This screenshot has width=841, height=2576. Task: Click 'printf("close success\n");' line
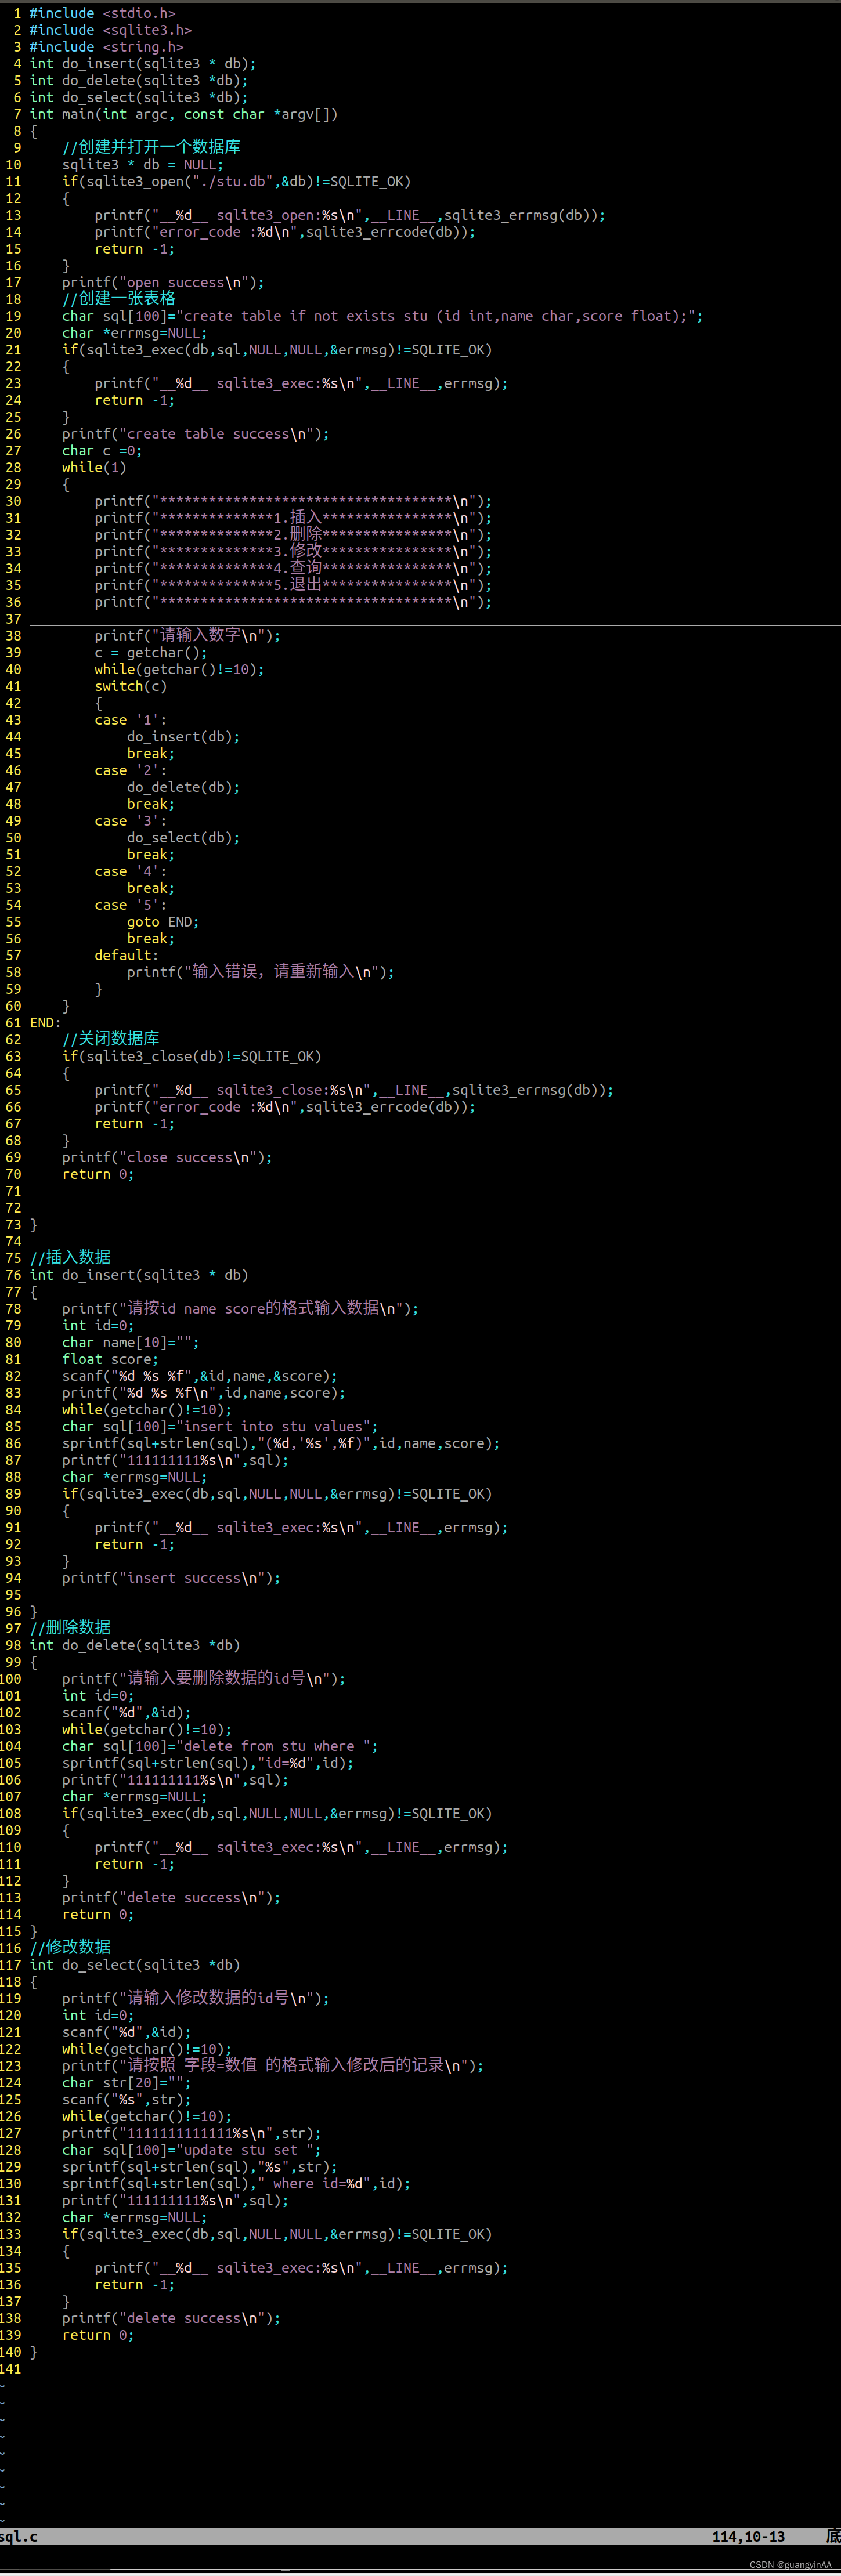click(x=167, y=1157)
